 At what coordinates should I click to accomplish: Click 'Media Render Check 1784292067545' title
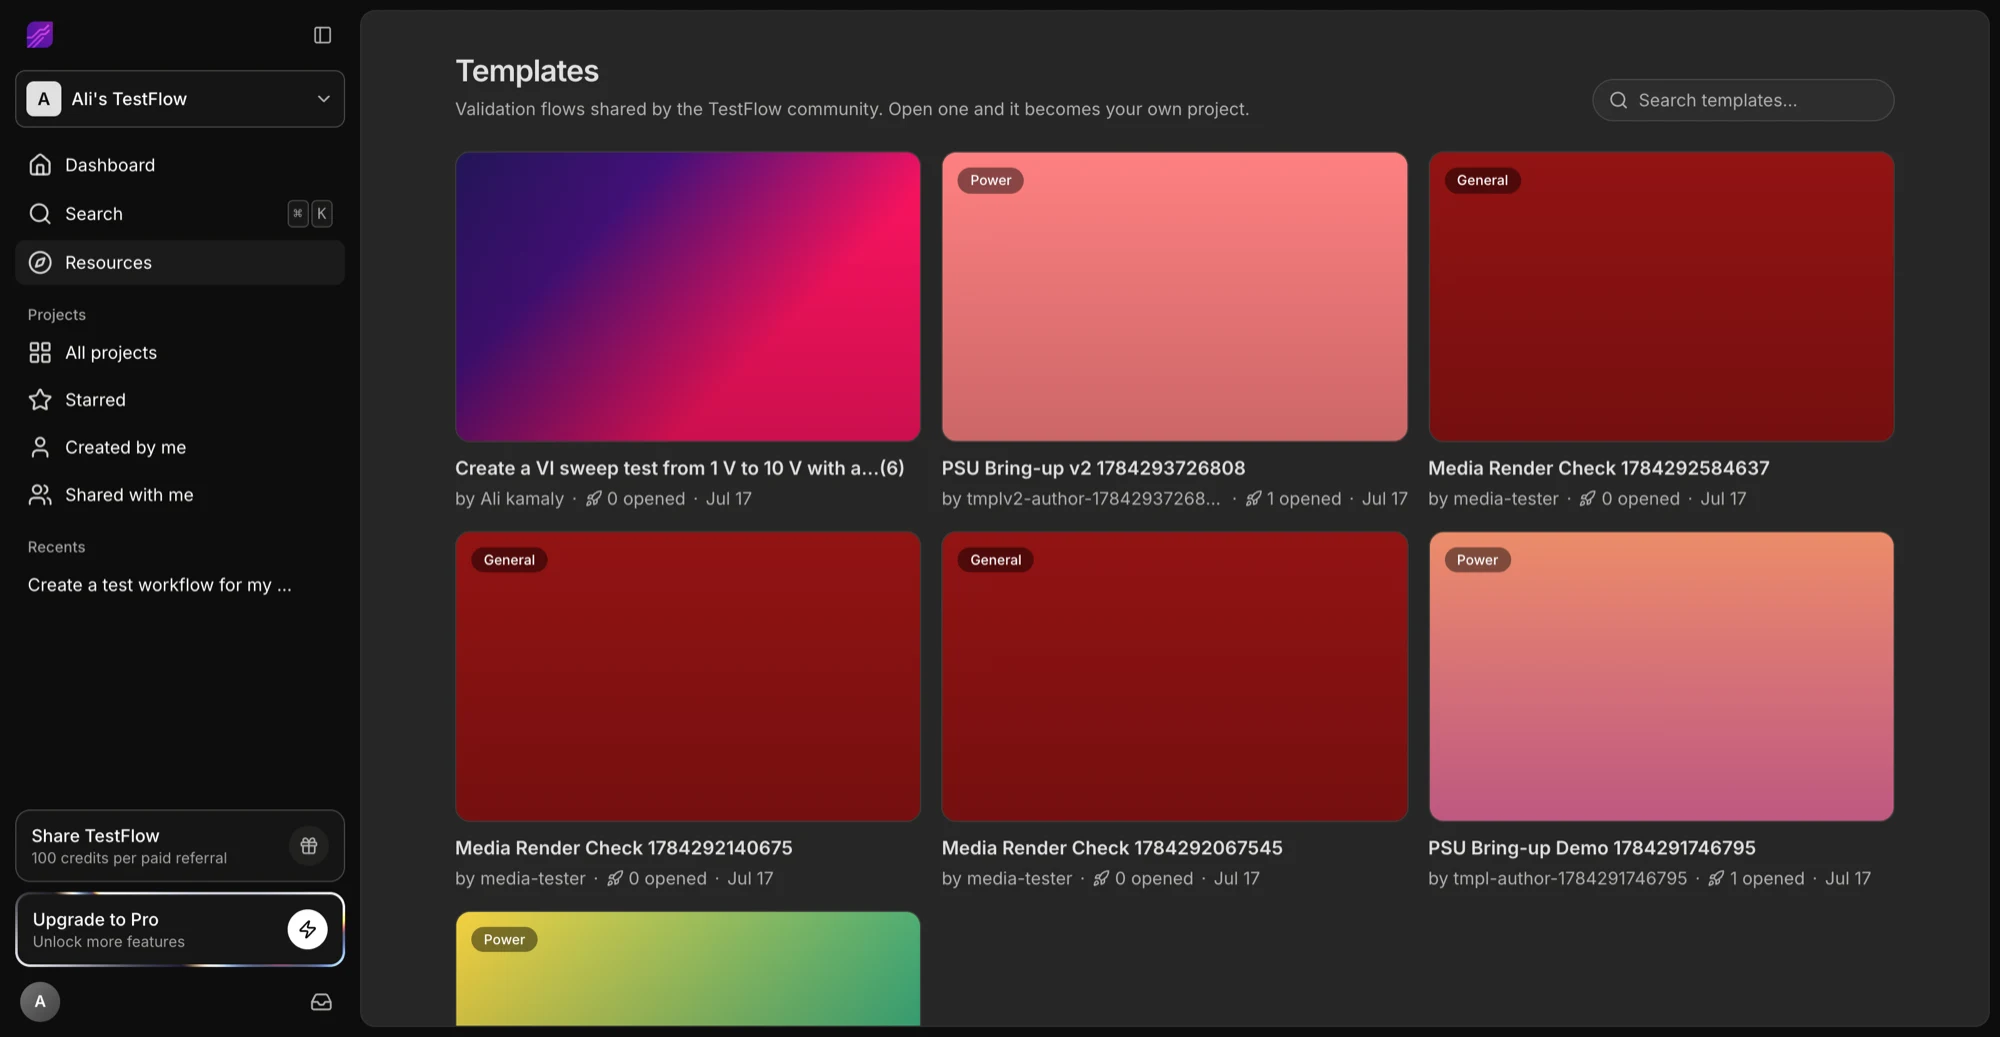(x=1112, y=848)
